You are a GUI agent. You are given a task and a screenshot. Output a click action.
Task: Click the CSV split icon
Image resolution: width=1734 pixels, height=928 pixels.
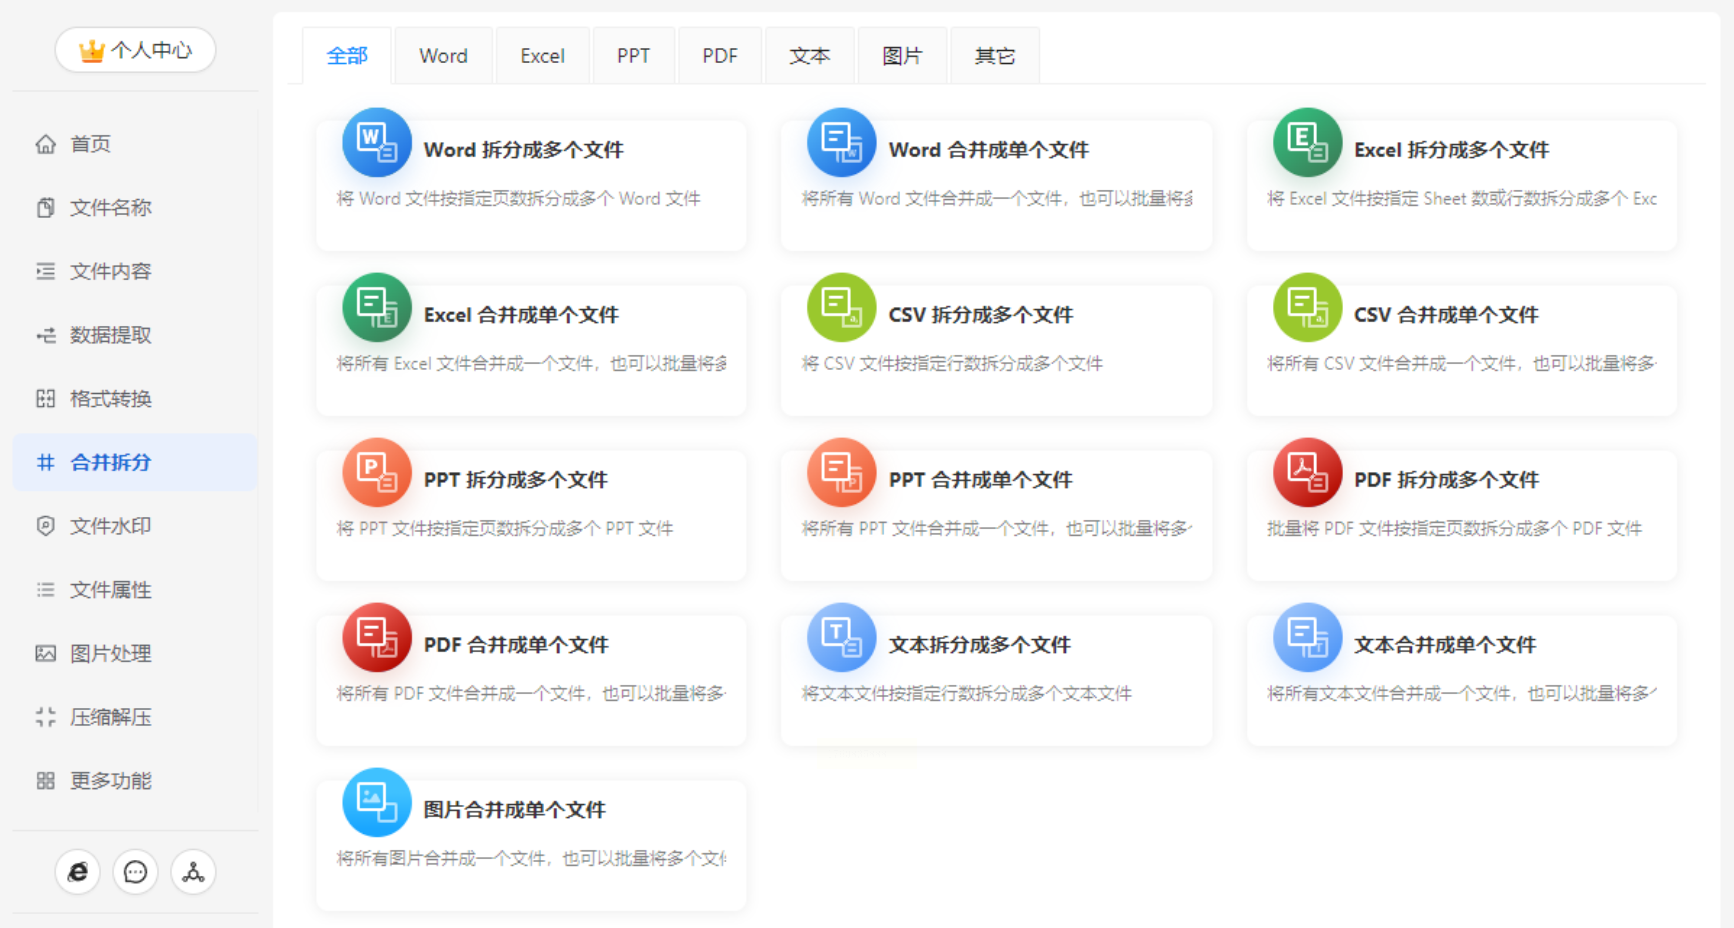pos(841,307)
